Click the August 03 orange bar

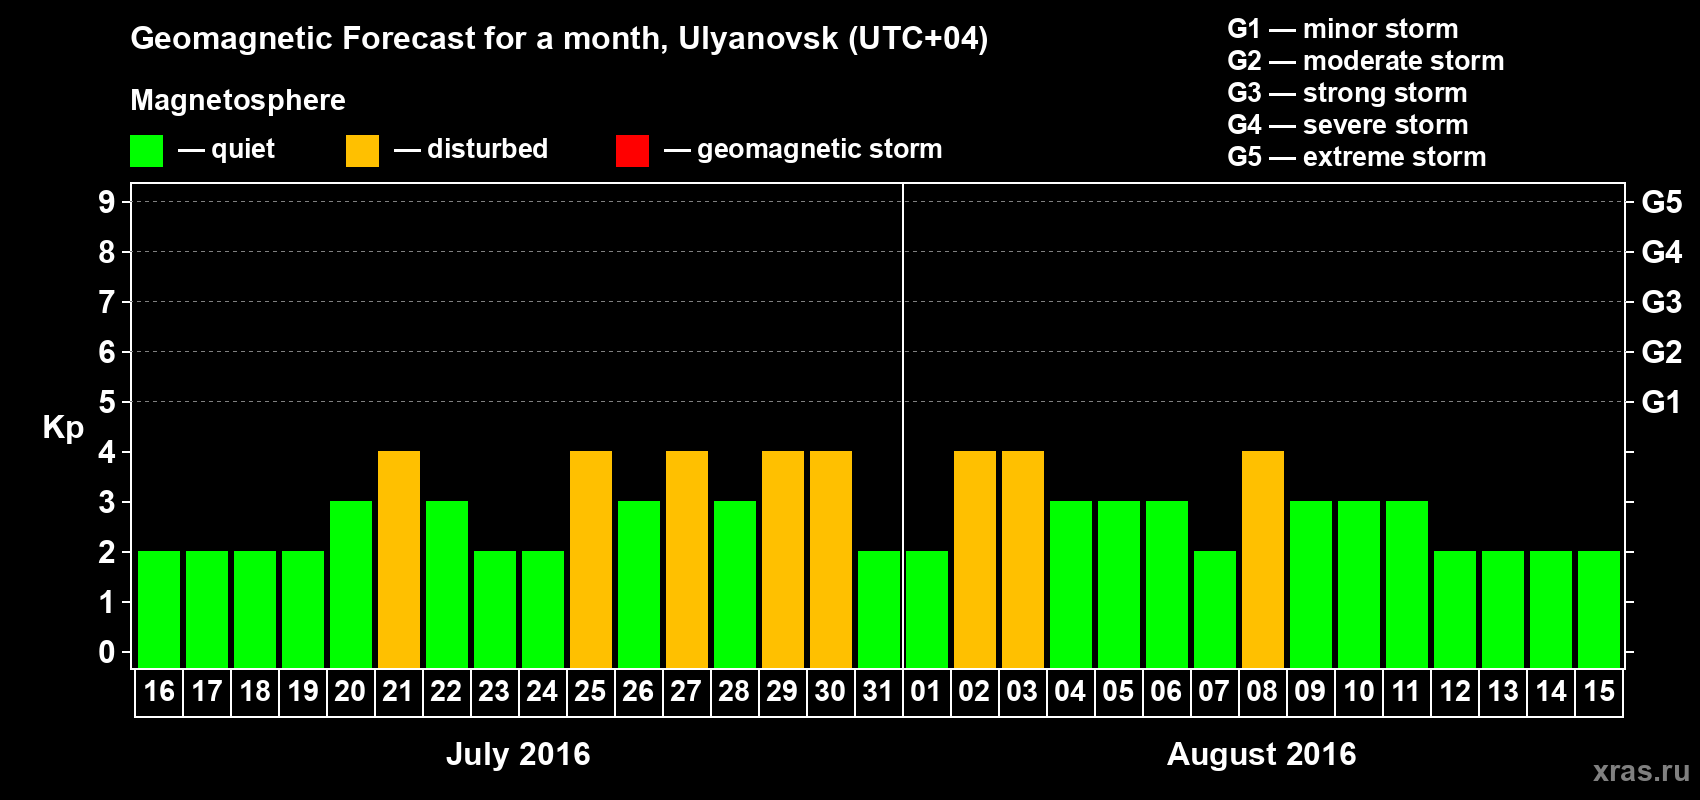pyautogui.click(x=1023, y=559)
